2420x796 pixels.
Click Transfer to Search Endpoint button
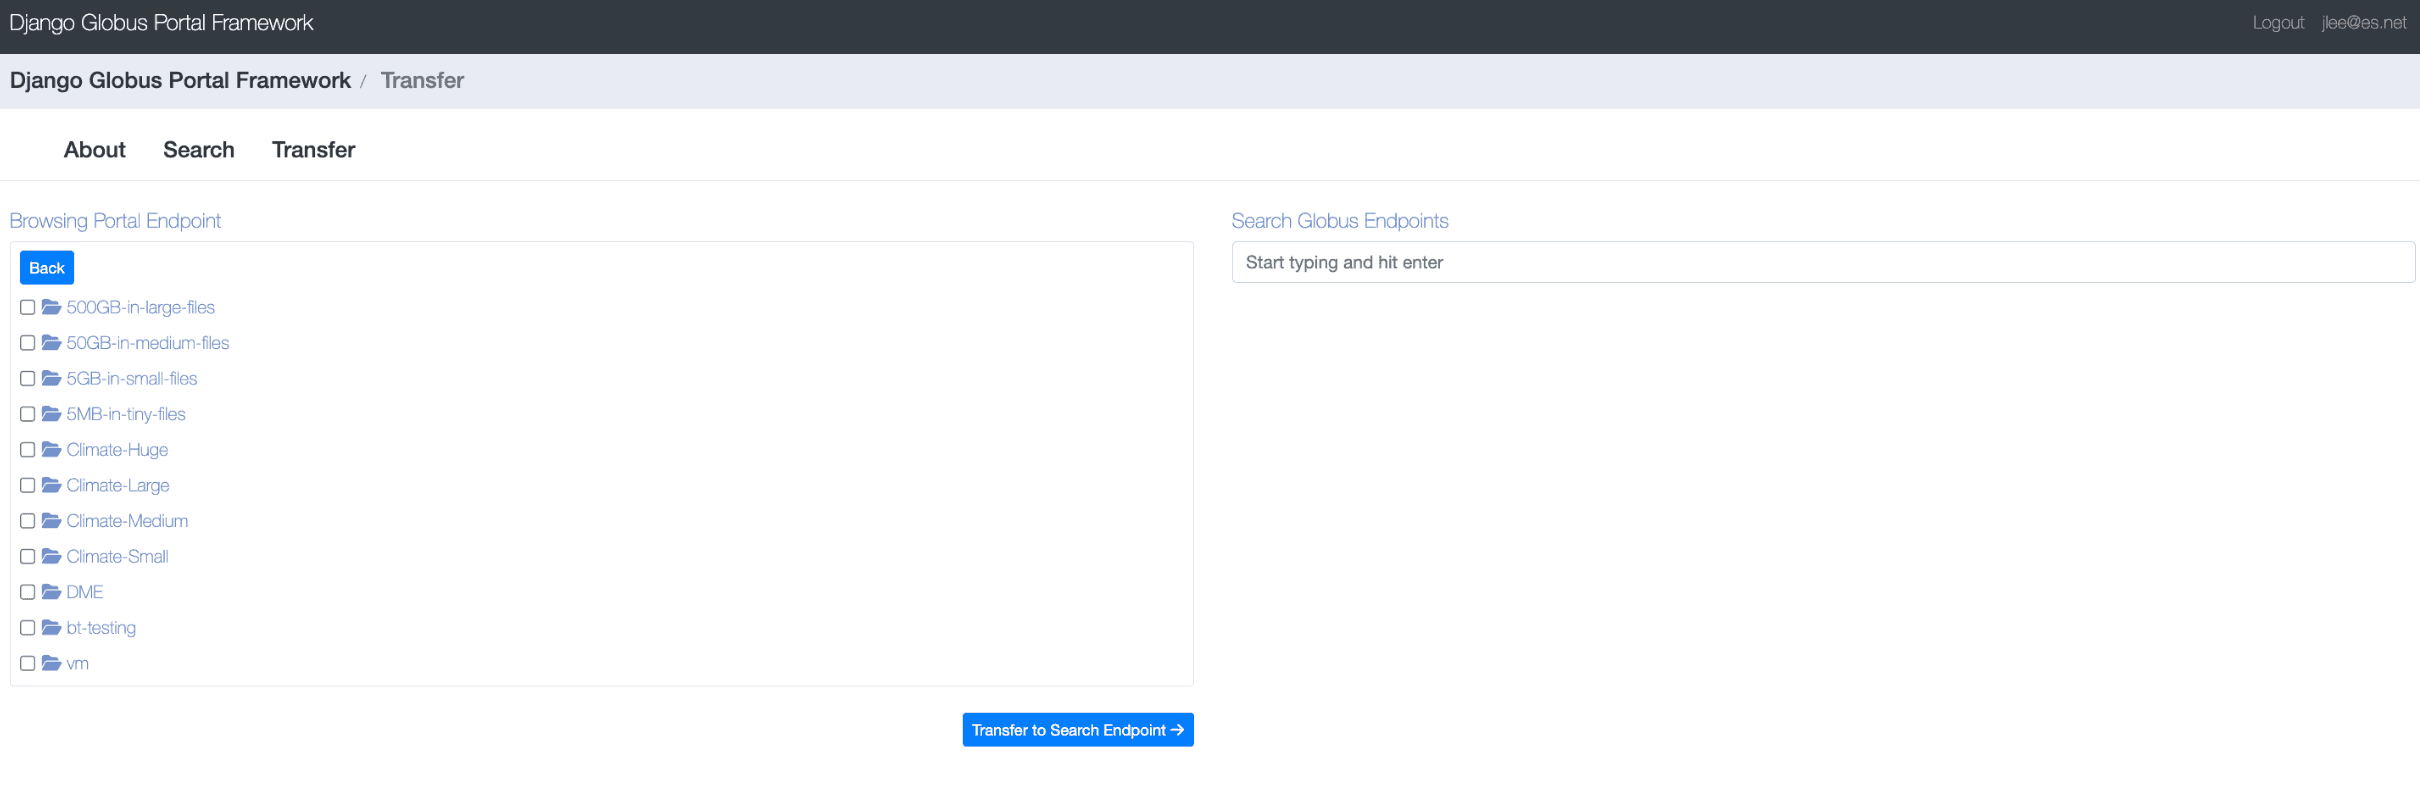1078,730
